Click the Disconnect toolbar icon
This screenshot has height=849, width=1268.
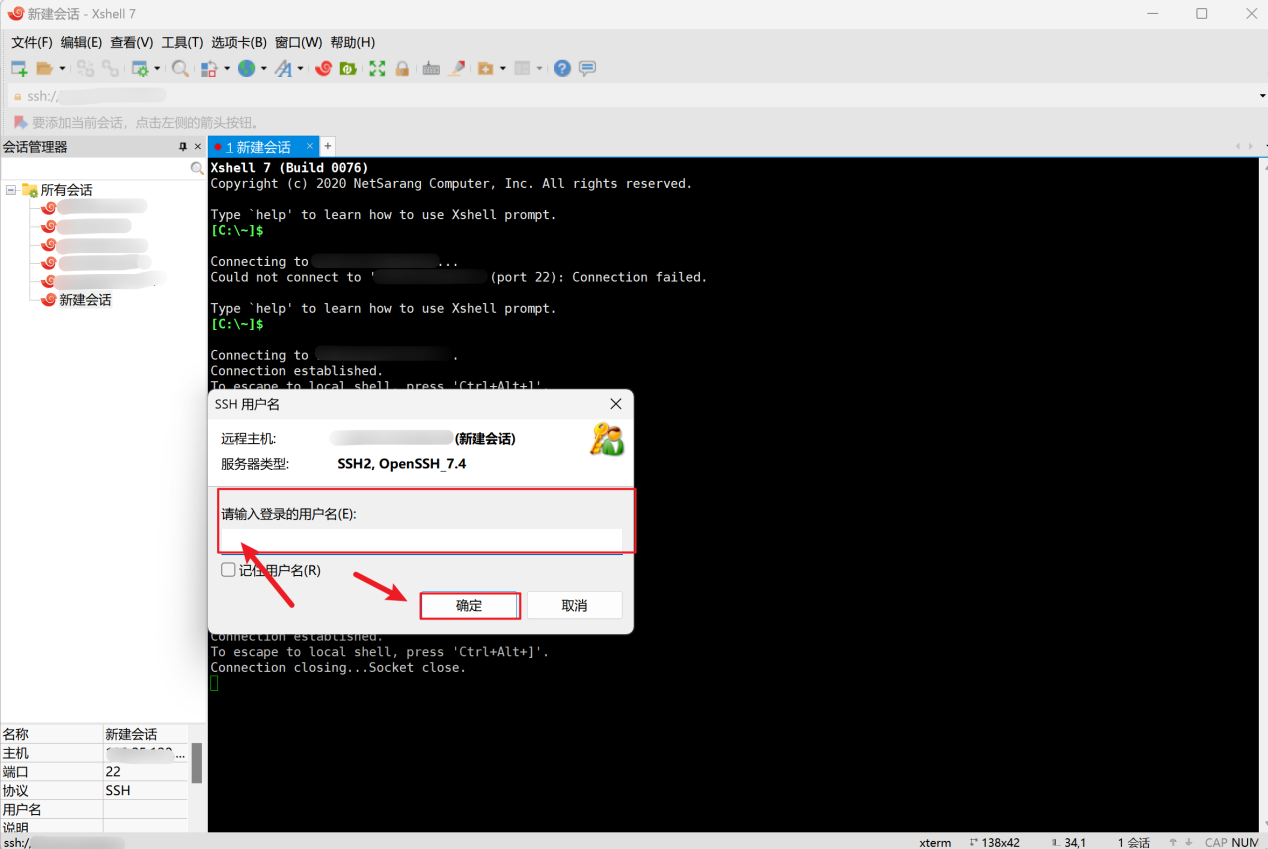point(85,68)
